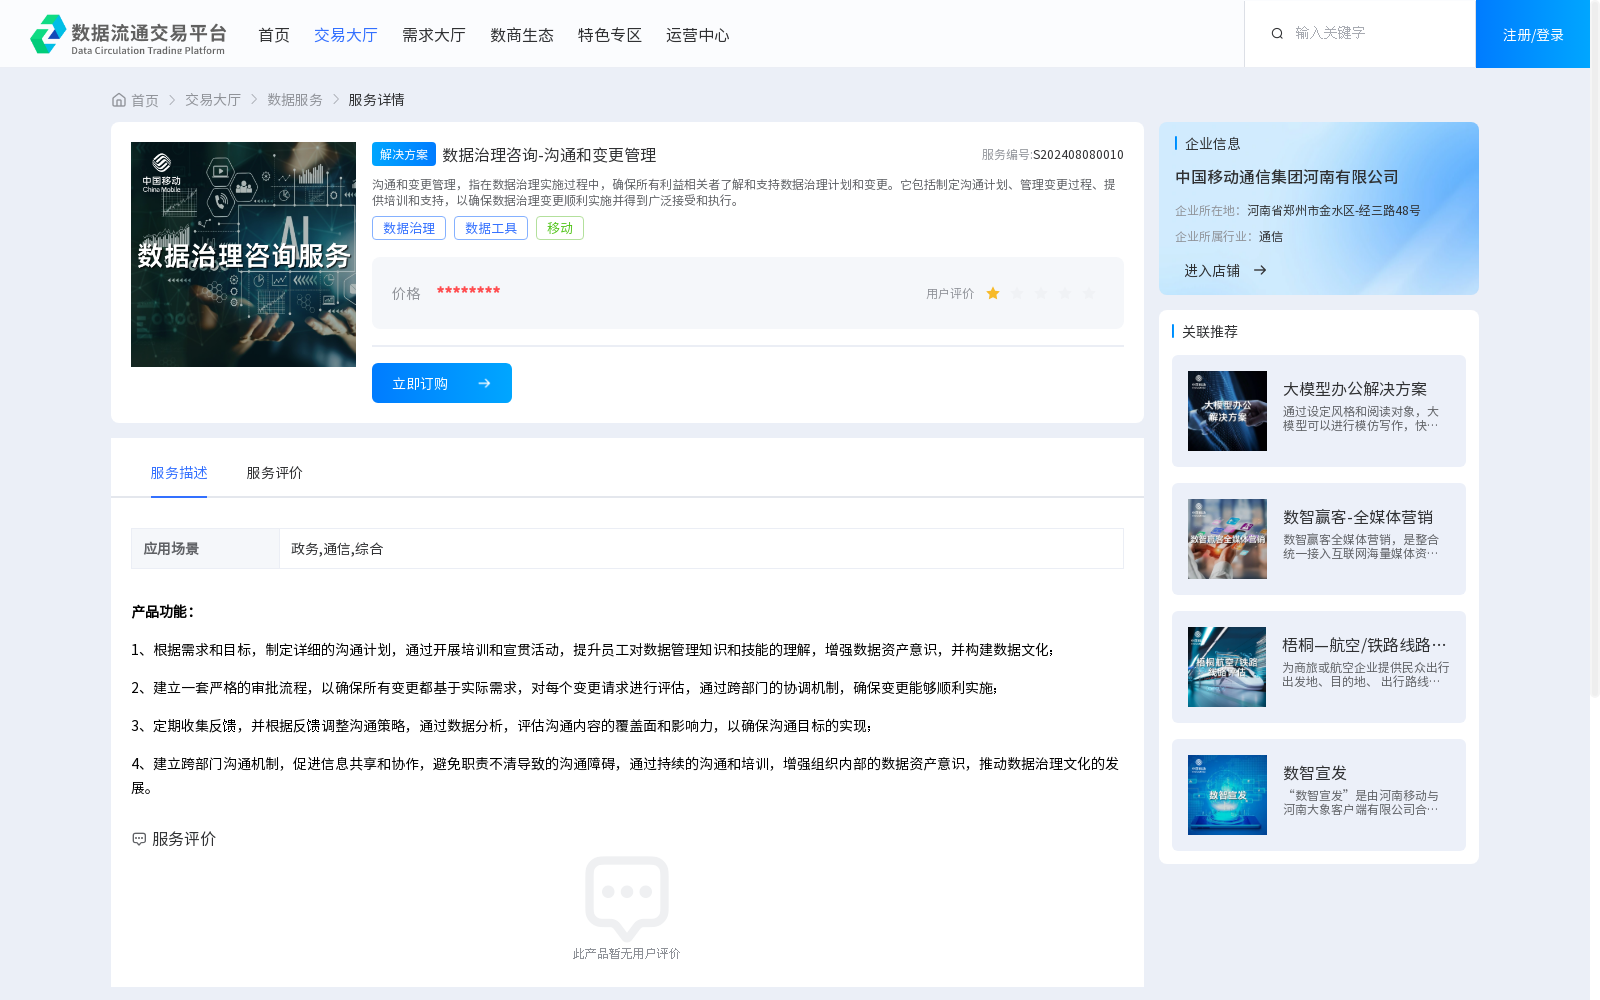Click company name 中国移动通信集团河南有限公司
The height and width of the screenshot is (1000, 1600).
coord(1287,177)
